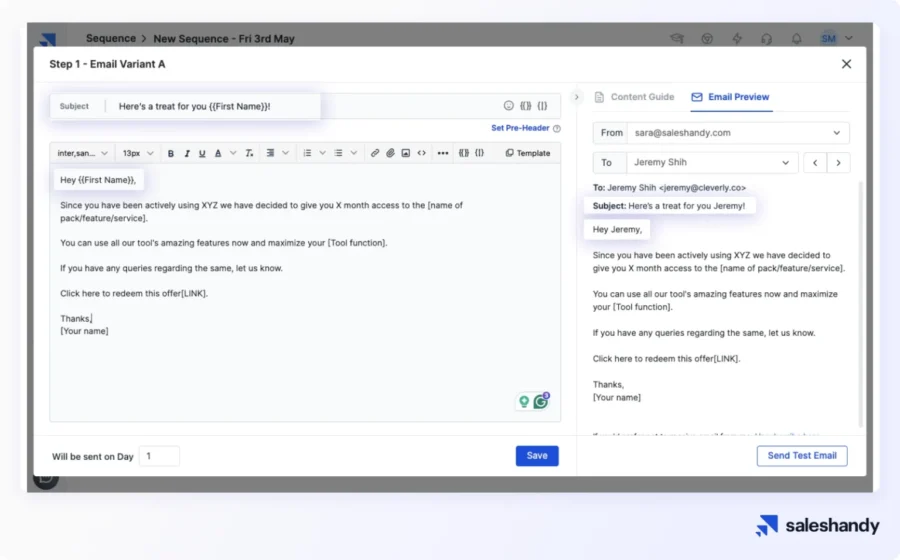This screenshot has height=560, width=900.
Task: Open emoji picker in the subject field
Action: pos(508,106)
